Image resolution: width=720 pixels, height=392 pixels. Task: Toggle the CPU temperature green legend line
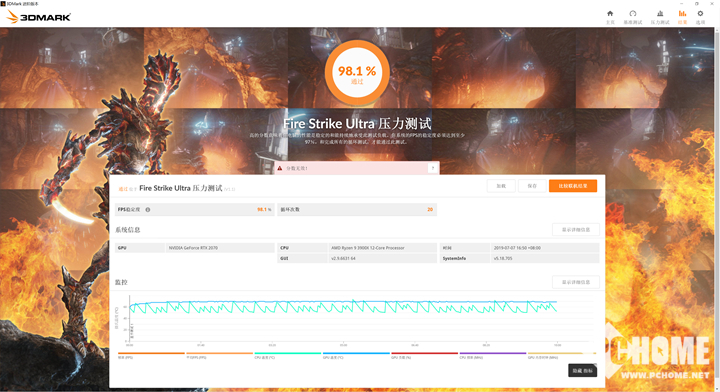pos(287,355)
